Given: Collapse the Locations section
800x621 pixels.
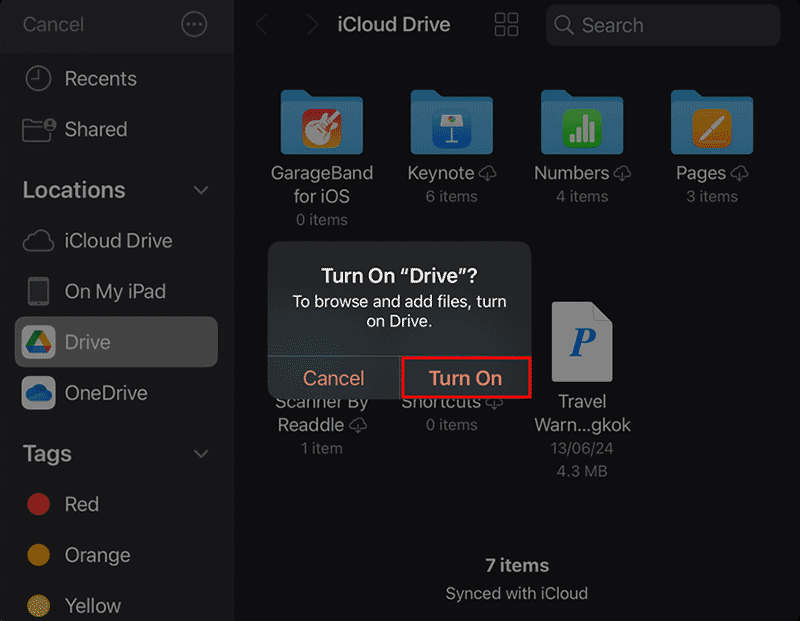Looking at the screenshot, I should click(x=201, y=190).
